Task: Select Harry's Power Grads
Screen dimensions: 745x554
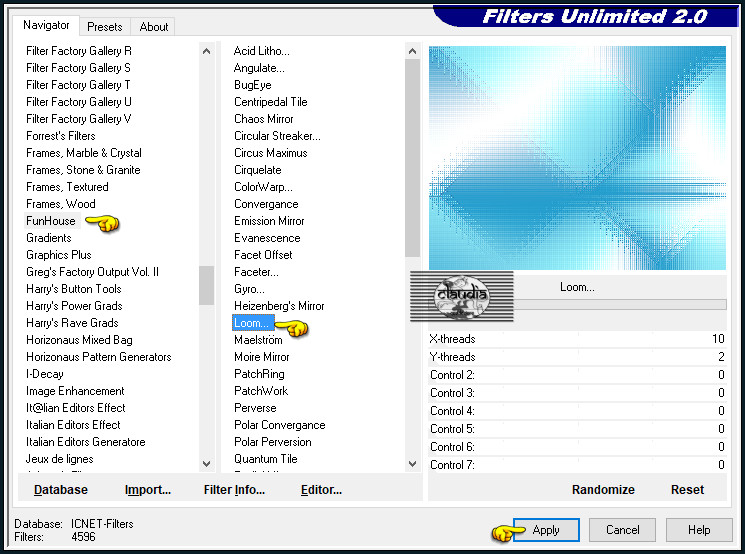Action: 75,306
